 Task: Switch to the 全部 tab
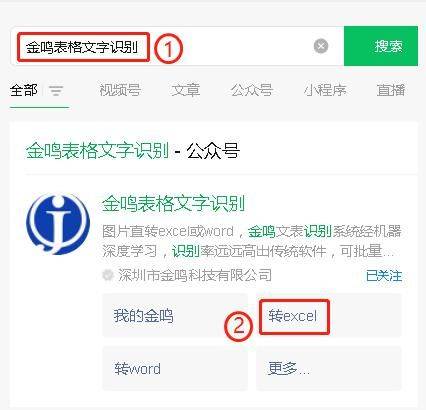pyautogui.click(x=24, y=90)
